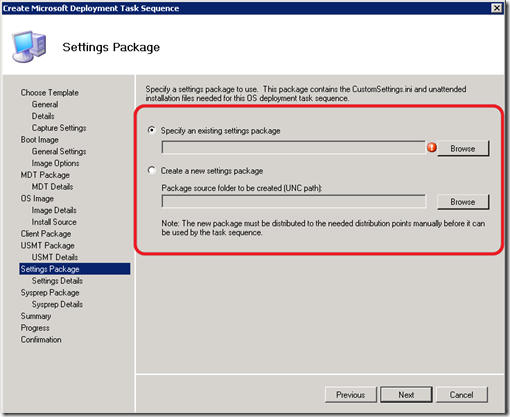Focus the existing settings package field

pyautogui.click(x=293, y=147)
